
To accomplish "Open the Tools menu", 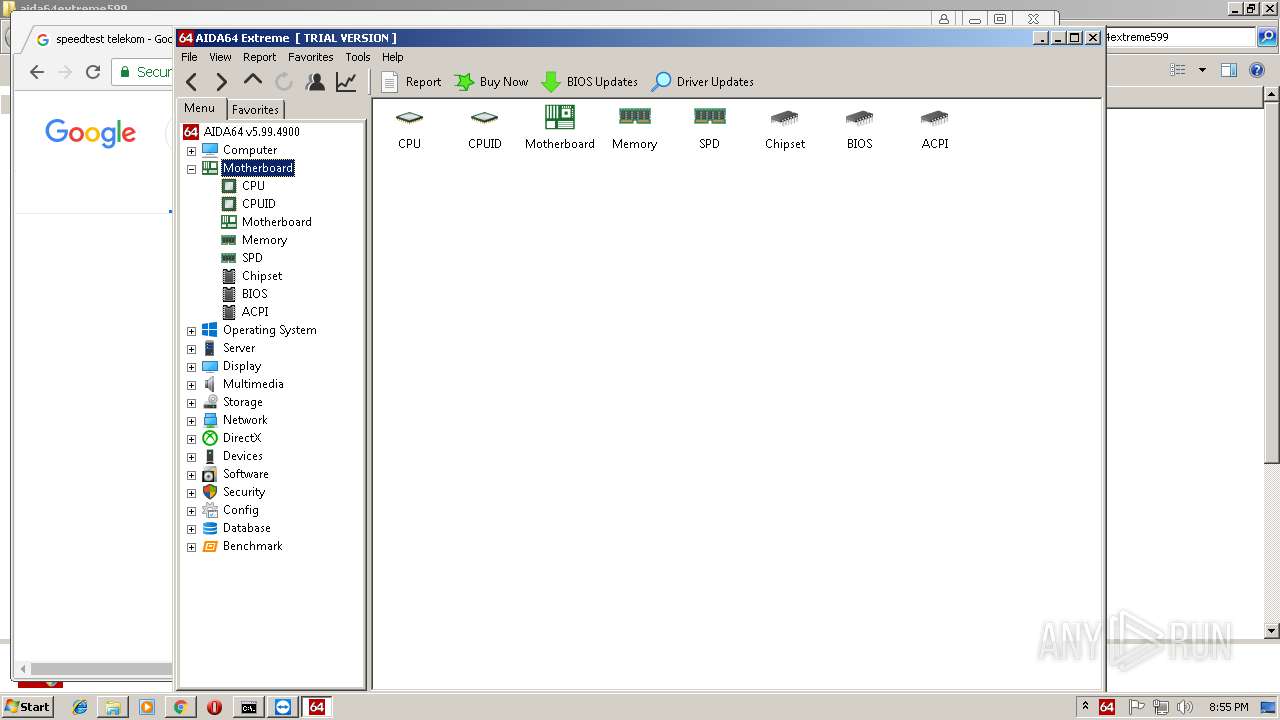I will [x=358, y=57].
